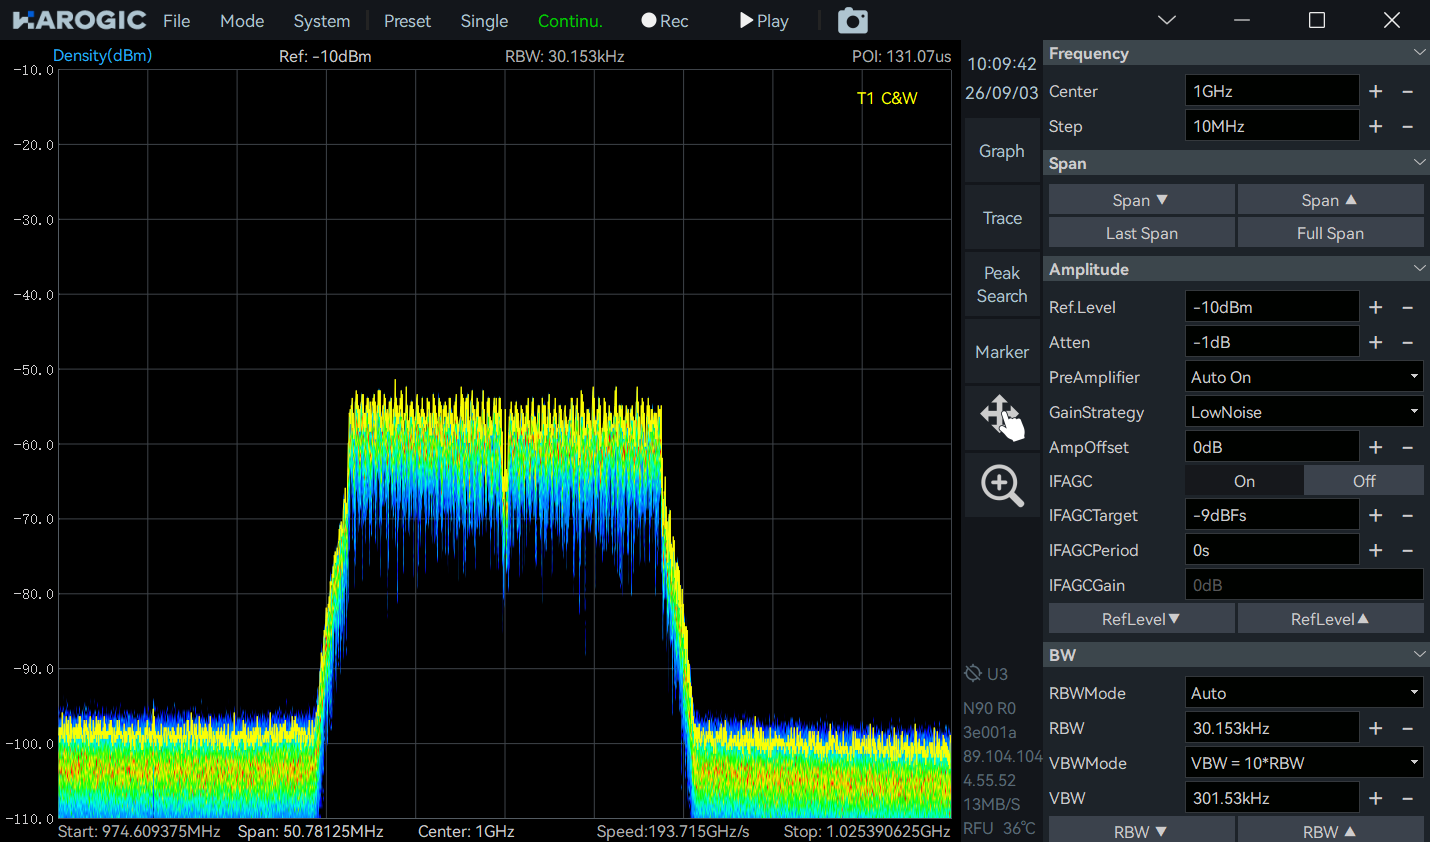The width and height of the screenshot is (1430, 842).
Task: Turn IFAGC Off
Action: point(1364,481)
